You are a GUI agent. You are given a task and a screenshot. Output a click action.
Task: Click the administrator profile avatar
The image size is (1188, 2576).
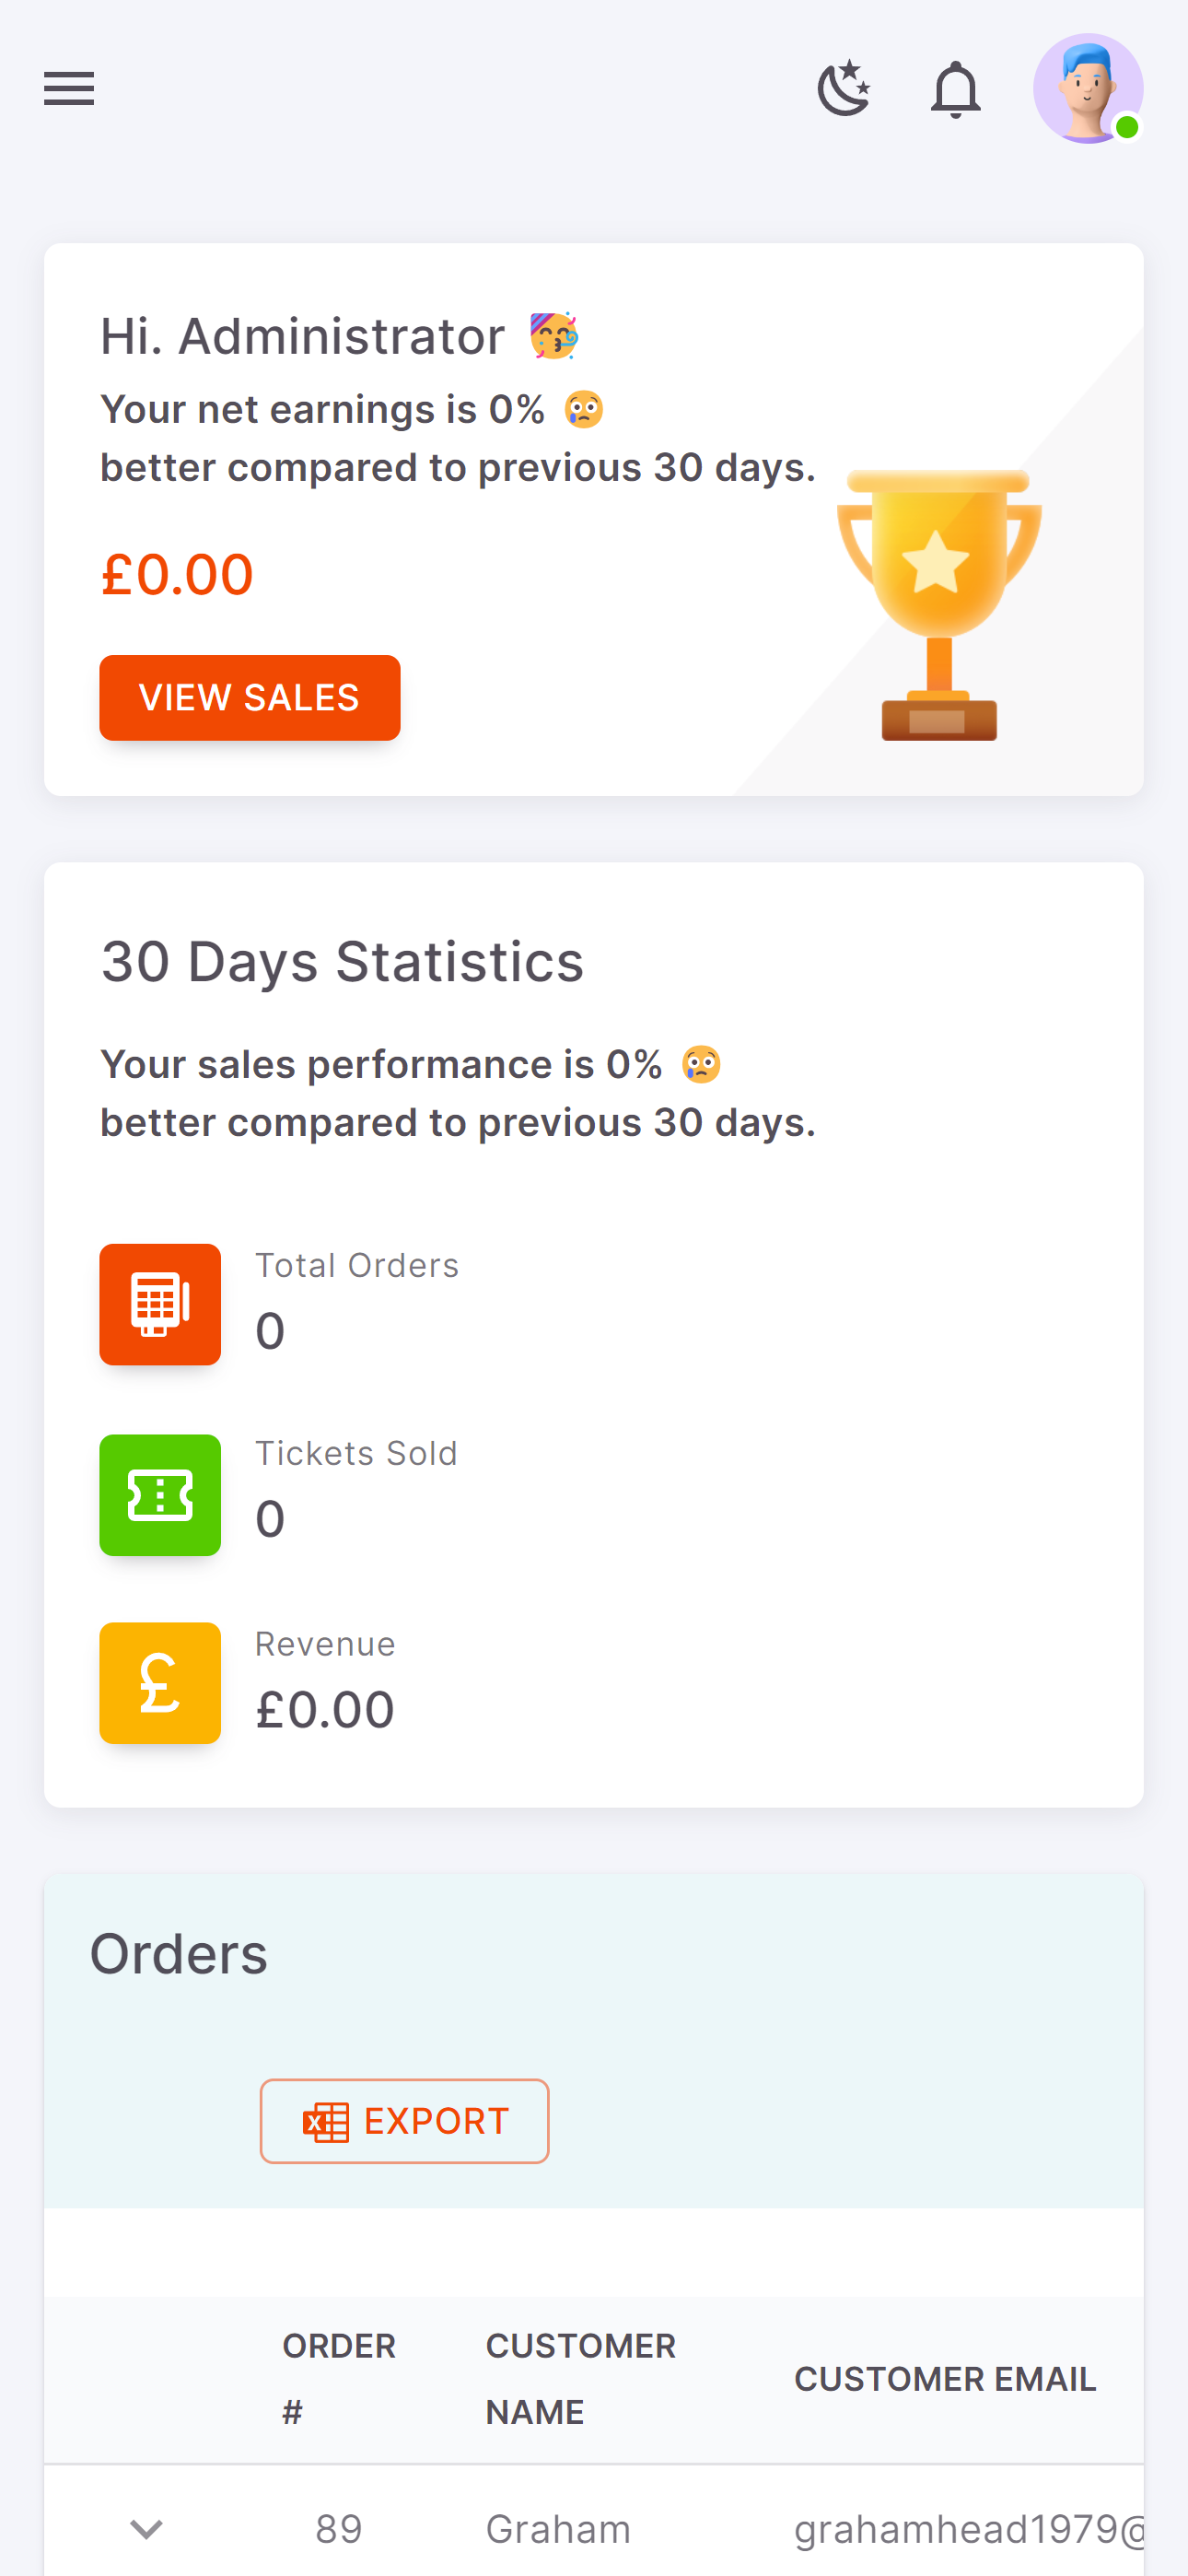click(x=1088, y=88)
